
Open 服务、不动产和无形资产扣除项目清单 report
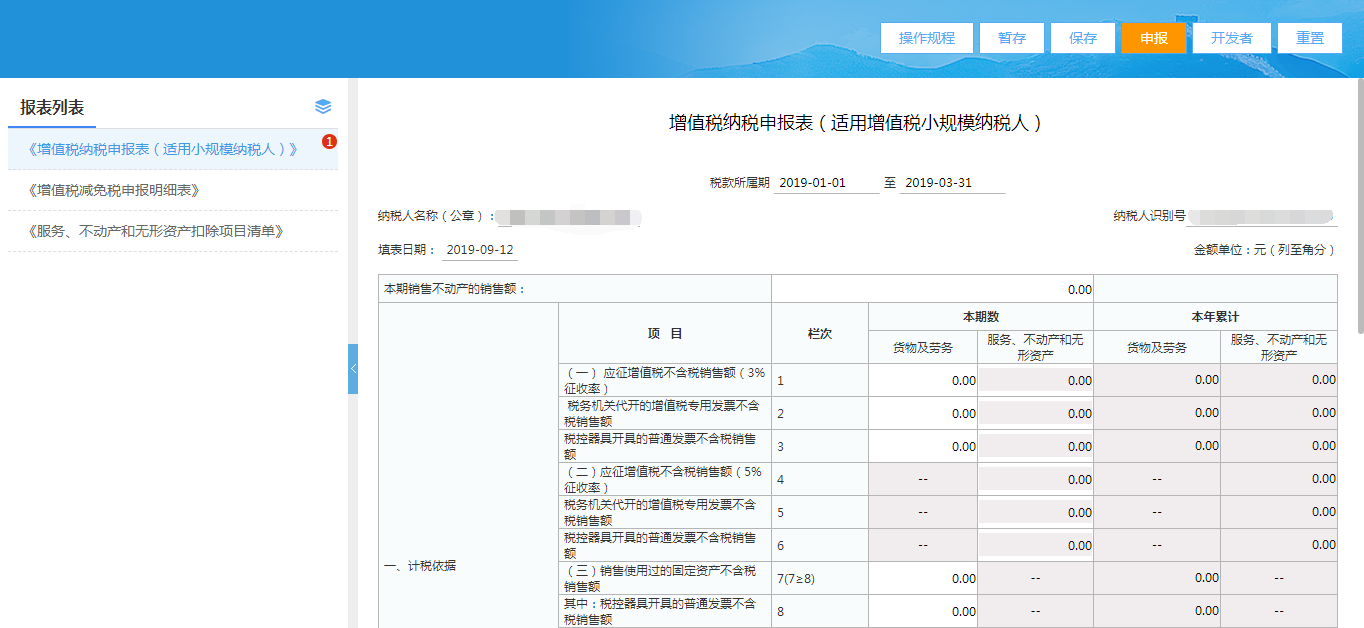pos(156,231)
